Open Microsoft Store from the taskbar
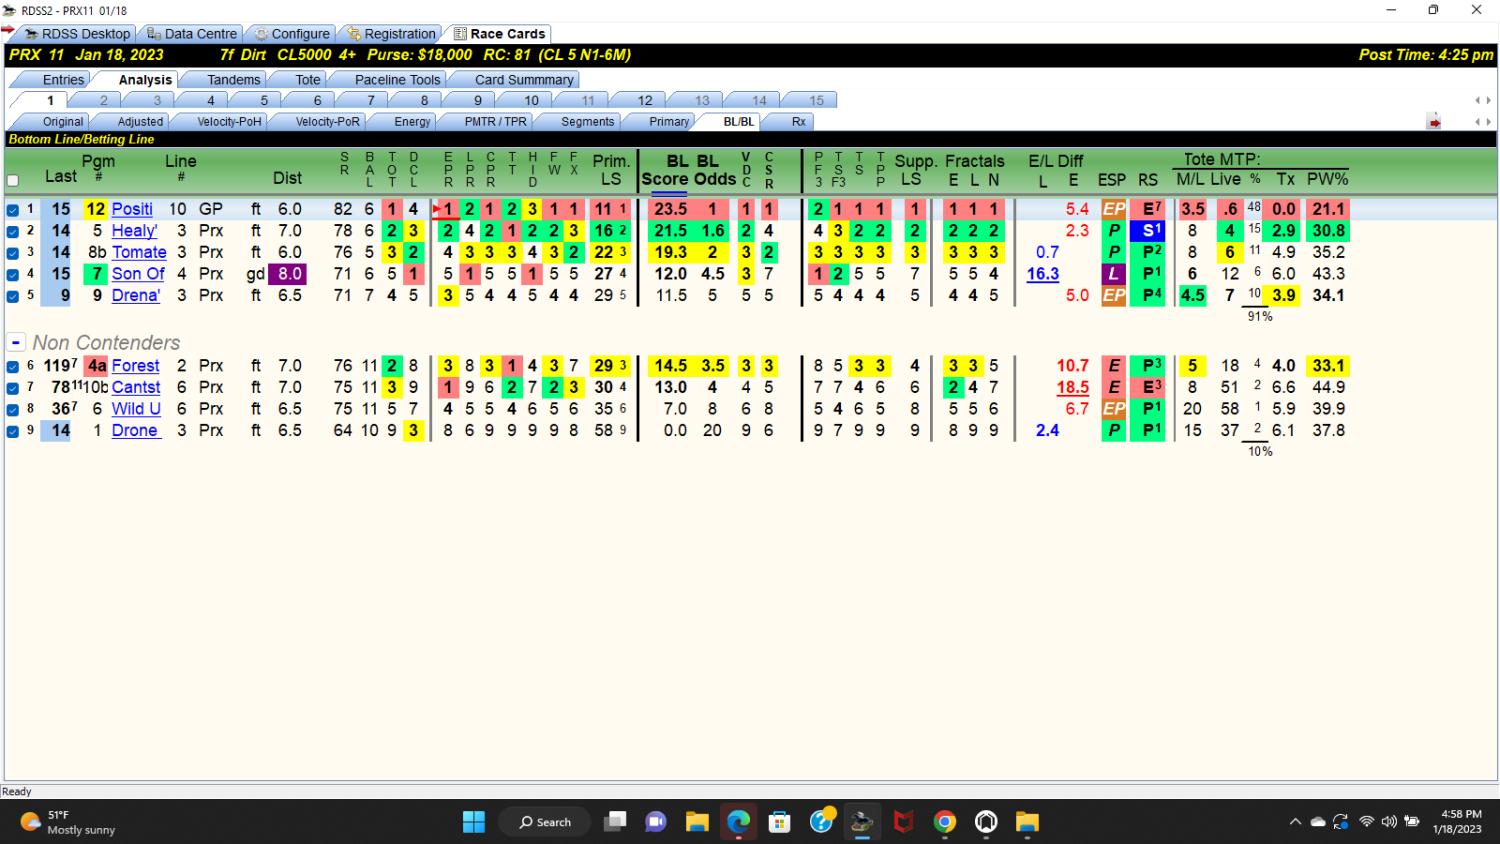Screen dimensions: 1500x844 779,822
